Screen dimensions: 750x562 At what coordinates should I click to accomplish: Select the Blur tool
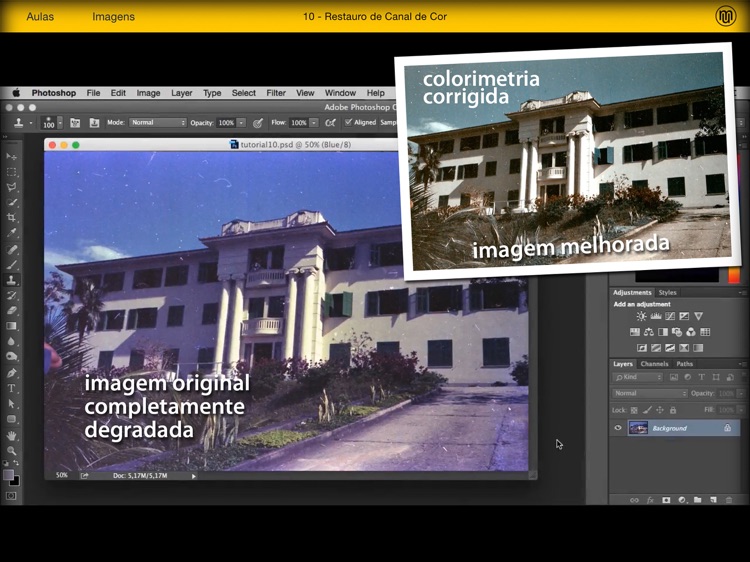11,342
